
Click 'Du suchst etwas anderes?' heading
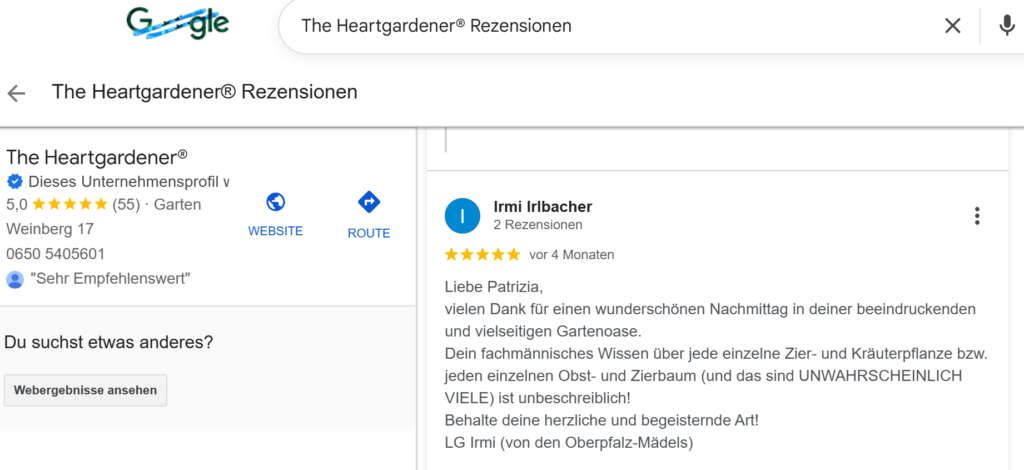108,342
